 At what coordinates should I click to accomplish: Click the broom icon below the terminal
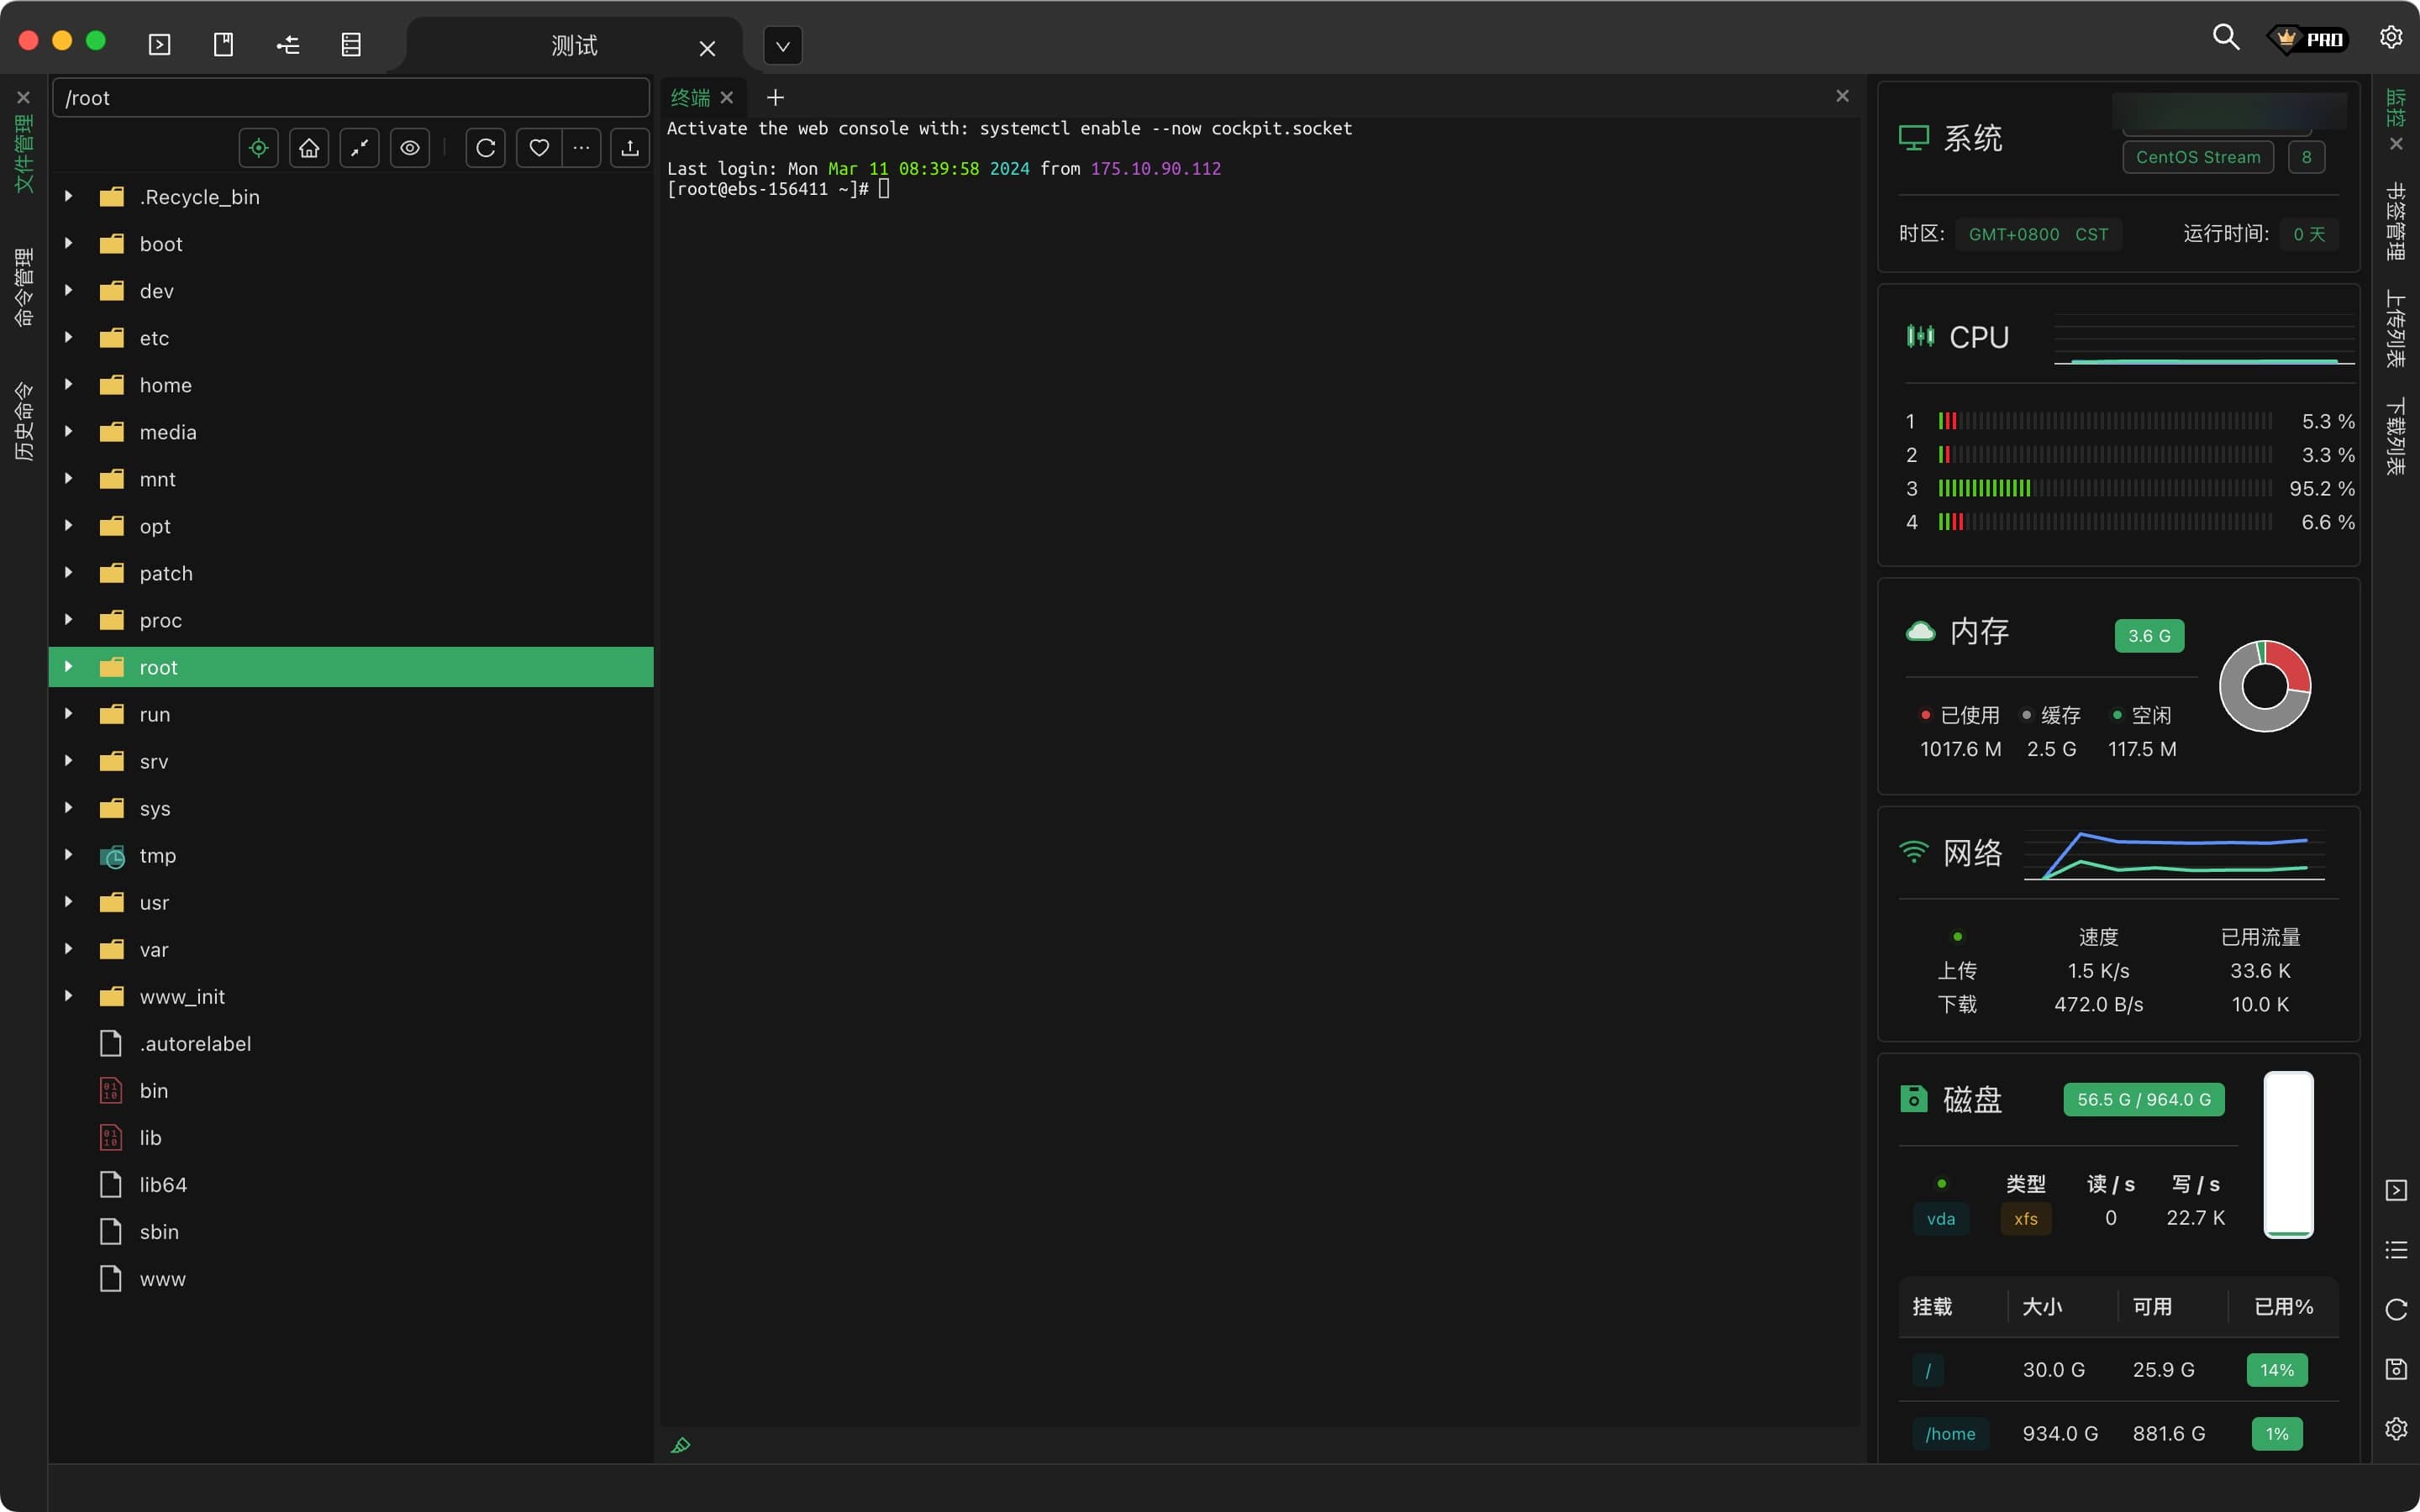[x=681, y=1446]
